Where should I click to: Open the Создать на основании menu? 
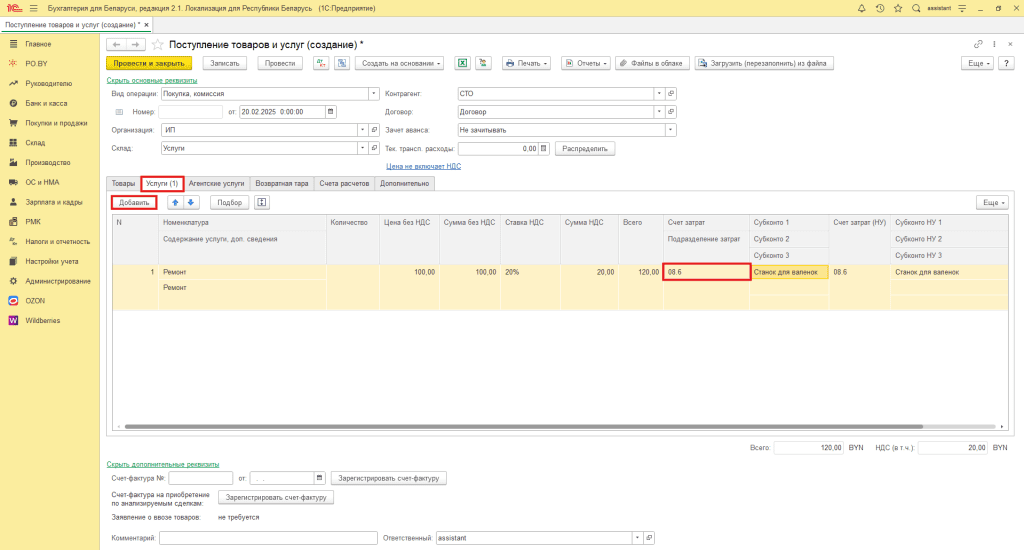[x=400, y=63]
